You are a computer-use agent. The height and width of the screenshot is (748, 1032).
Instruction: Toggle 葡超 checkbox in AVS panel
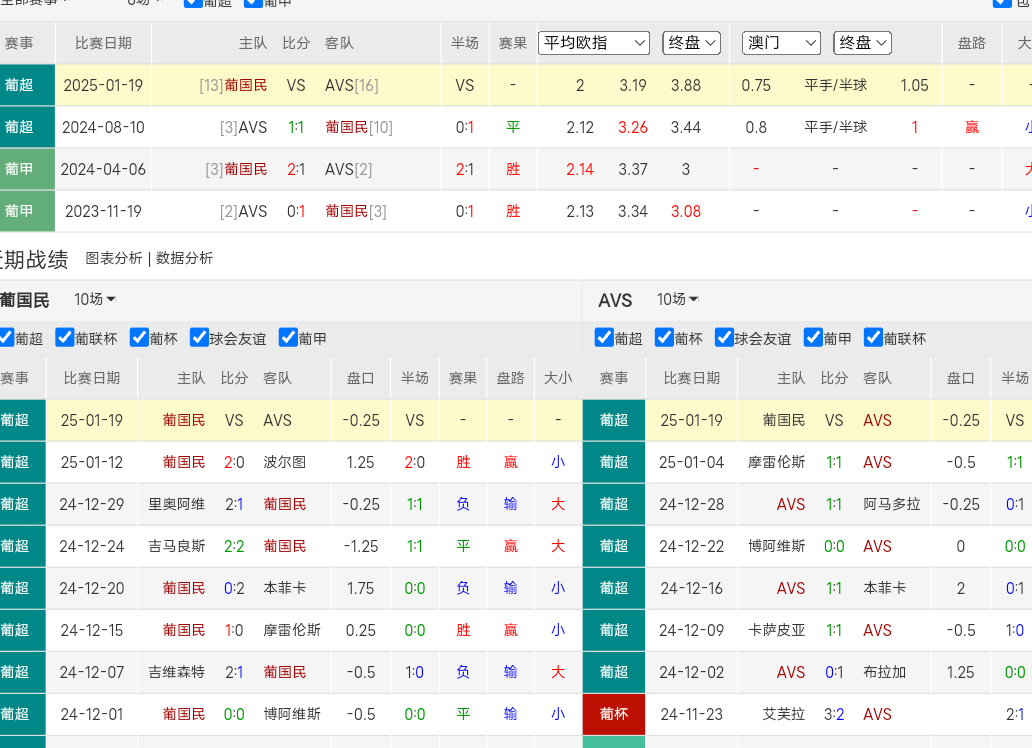point(604,338)
